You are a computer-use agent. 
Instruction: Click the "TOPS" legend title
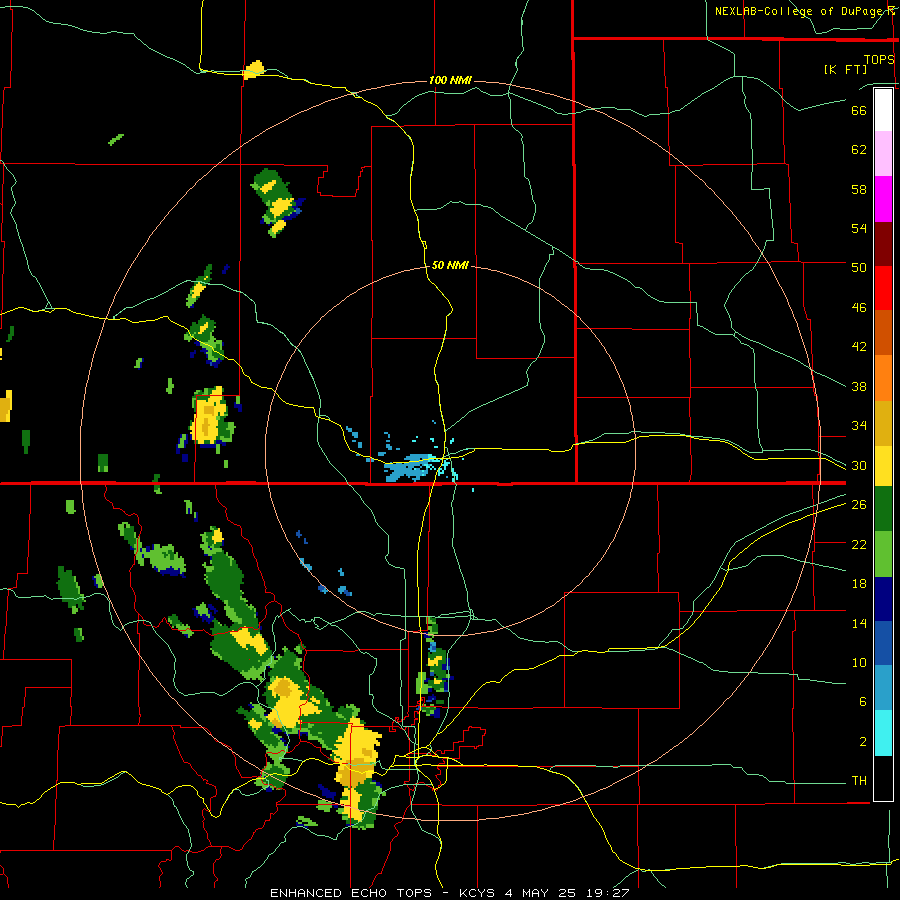point(879,59)
